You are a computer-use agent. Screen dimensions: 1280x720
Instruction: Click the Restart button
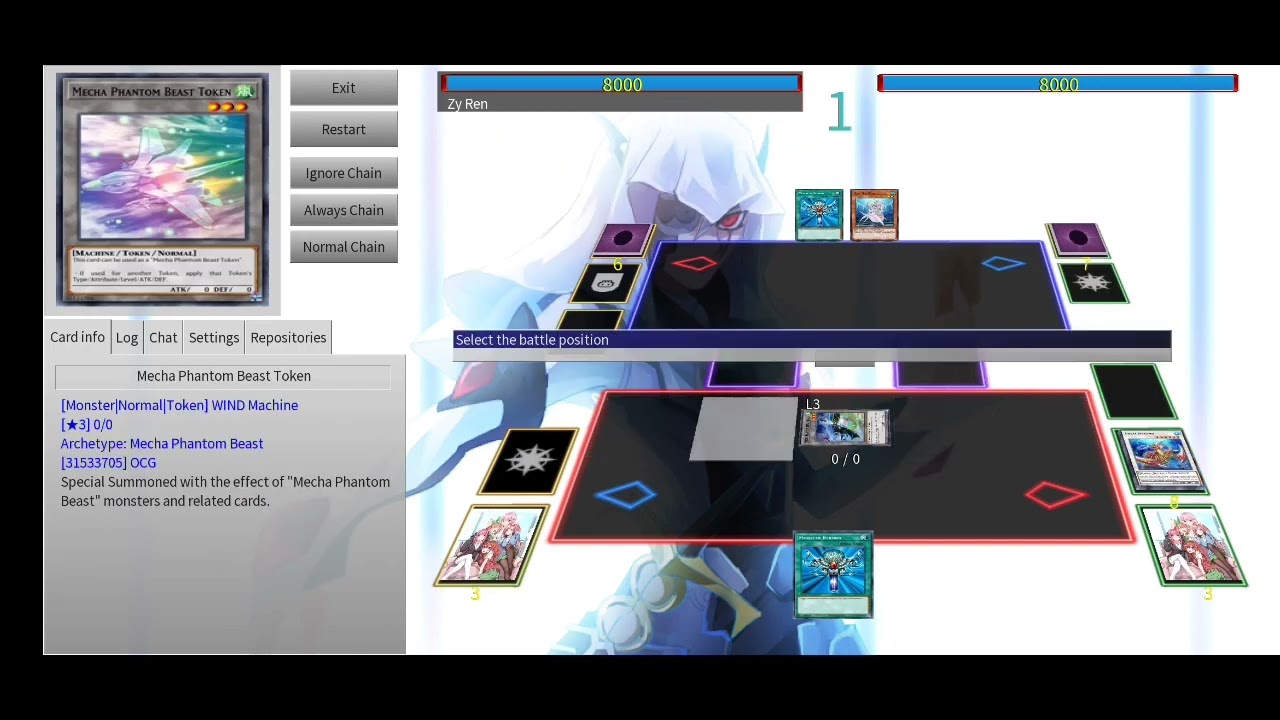pyautogui.click(x=344, y=129)
